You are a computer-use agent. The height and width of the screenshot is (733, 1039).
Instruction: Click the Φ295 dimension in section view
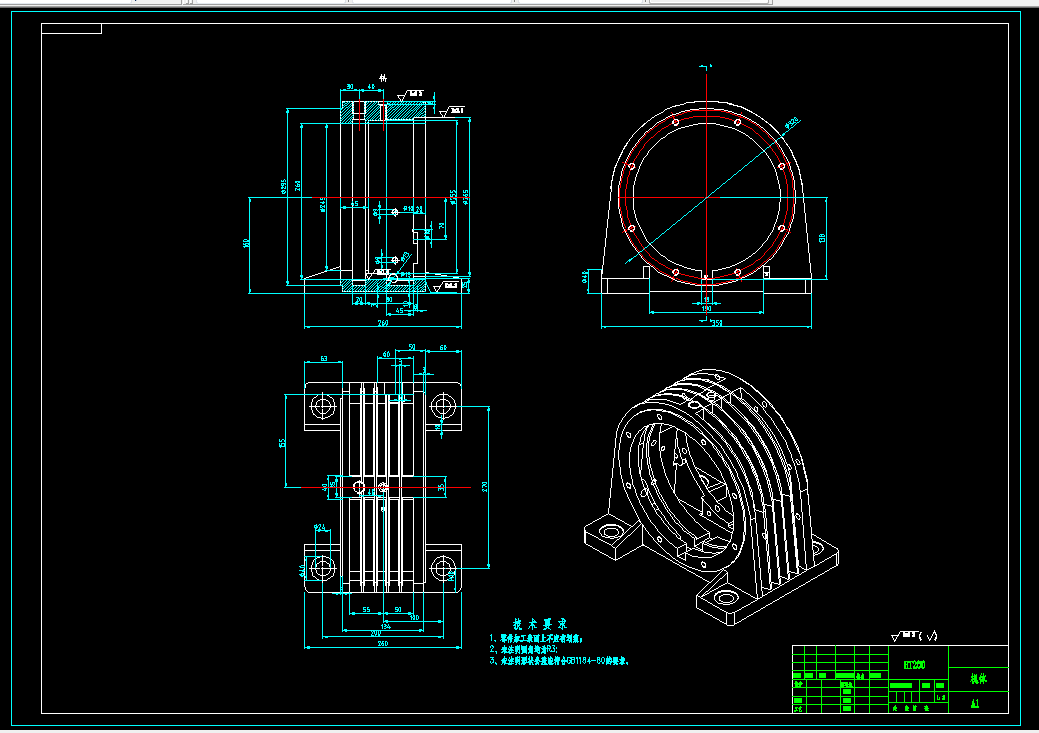click(x=283, y=187)
